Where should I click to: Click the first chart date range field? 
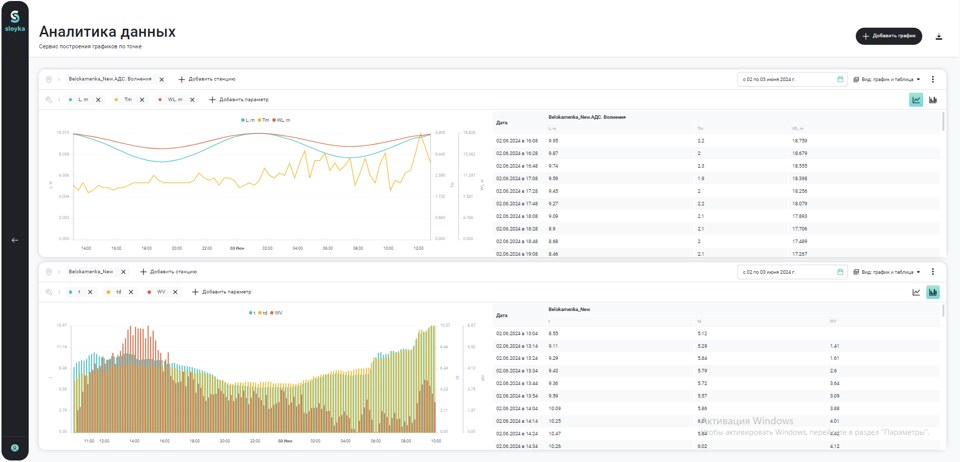(792, 80)
